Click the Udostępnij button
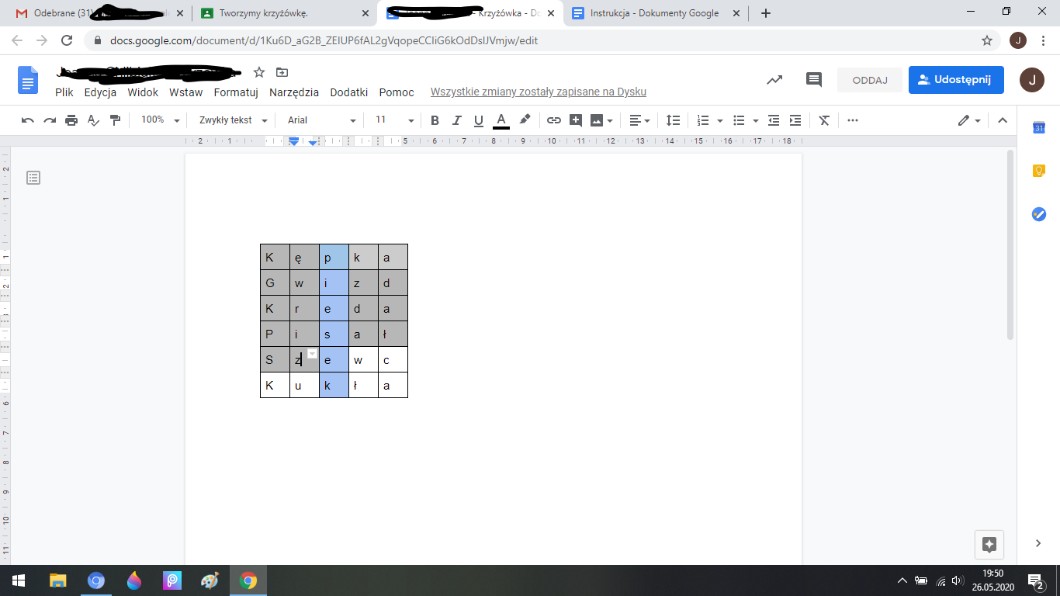The width and height of the screenshot is (1060, 596). [x=955, y=80]
